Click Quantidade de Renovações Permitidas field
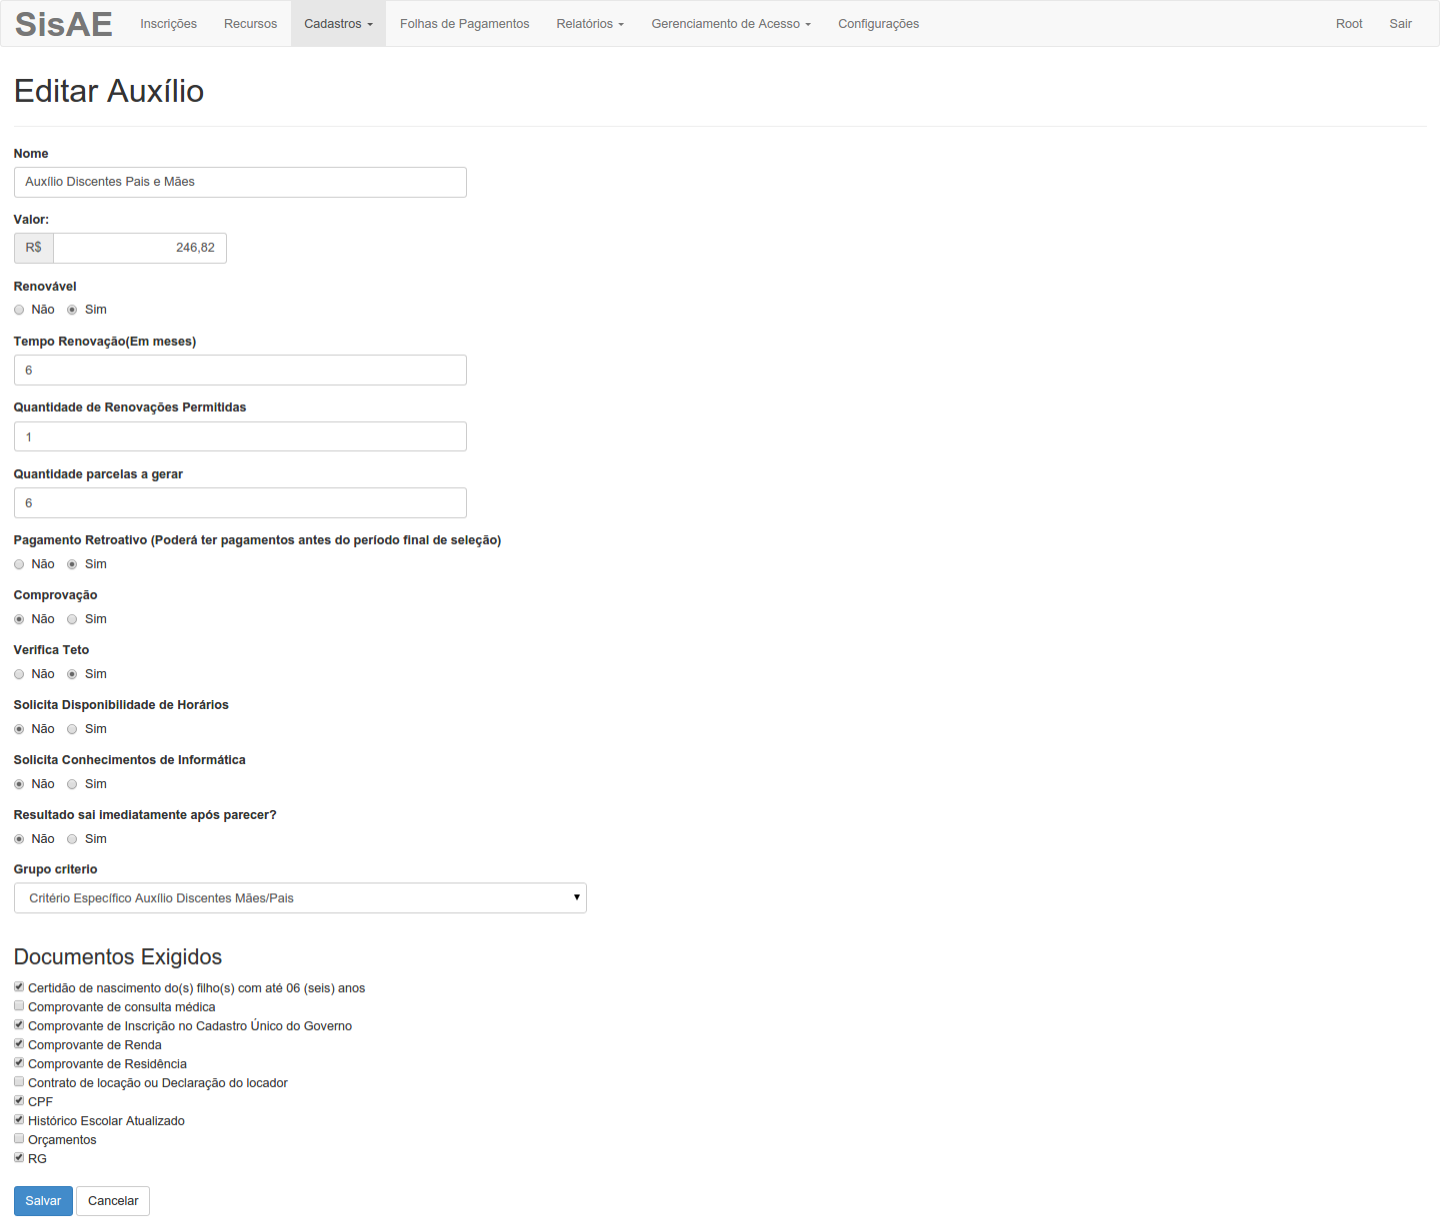Image resolution: width=1440 pixels, height=1227 pixels. pos(240,437)
